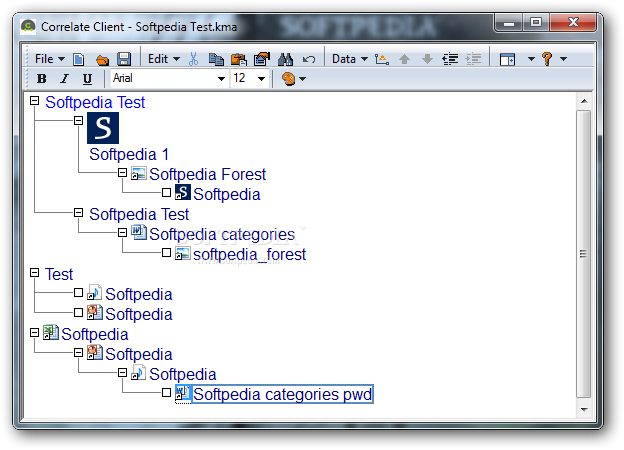Screen dimensions: 624x450
Task: Copy the selected item via Copy icon
Action: 216,59
